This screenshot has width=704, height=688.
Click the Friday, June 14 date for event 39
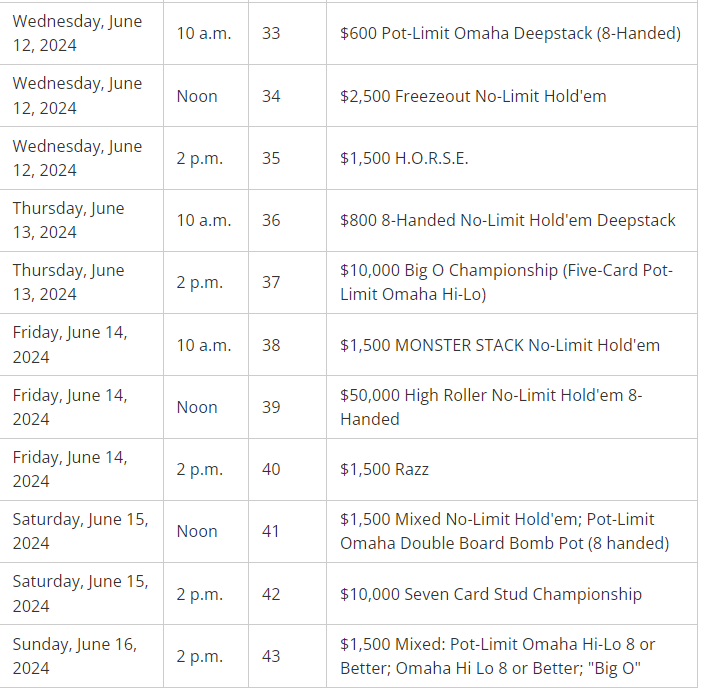click(x=69, y=407)
